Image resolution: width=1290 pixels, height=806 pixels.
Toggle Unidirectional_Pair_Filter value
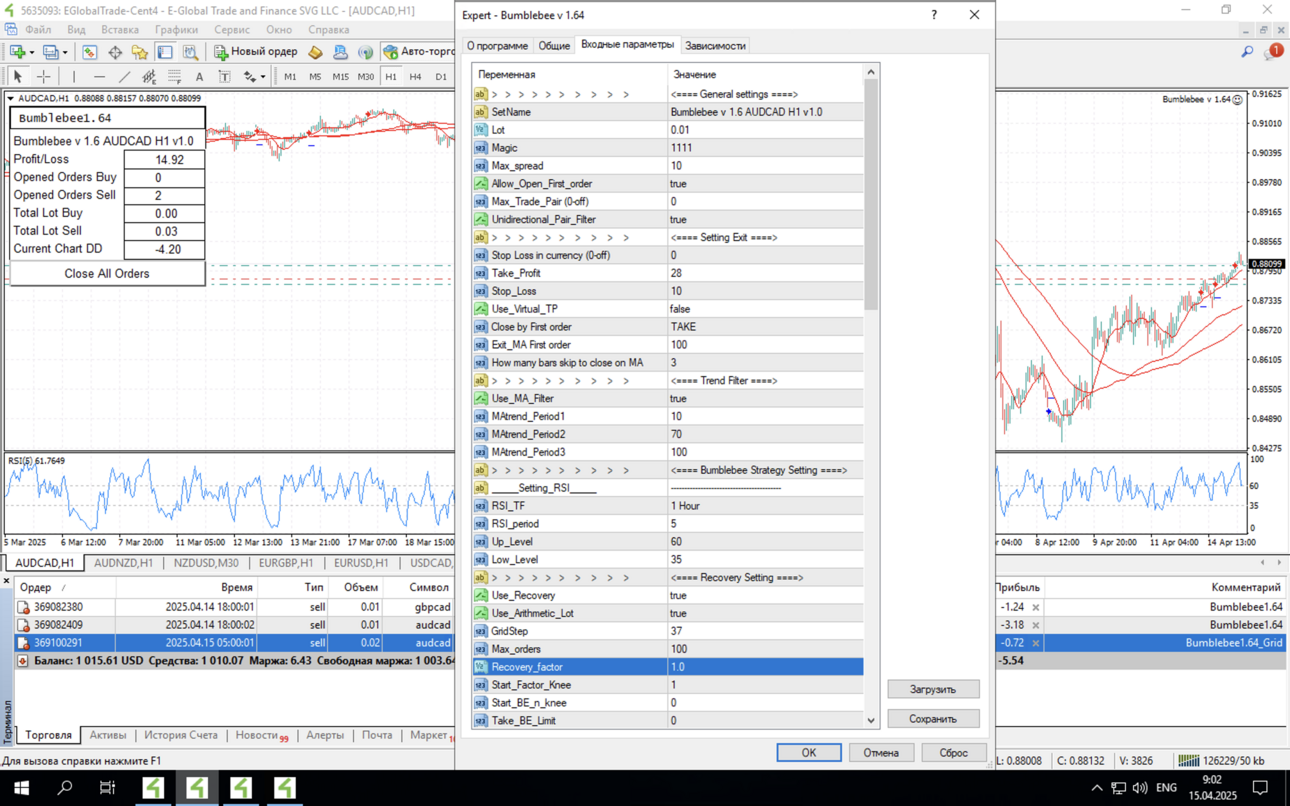pyautogui.click(x=765, y=219)
